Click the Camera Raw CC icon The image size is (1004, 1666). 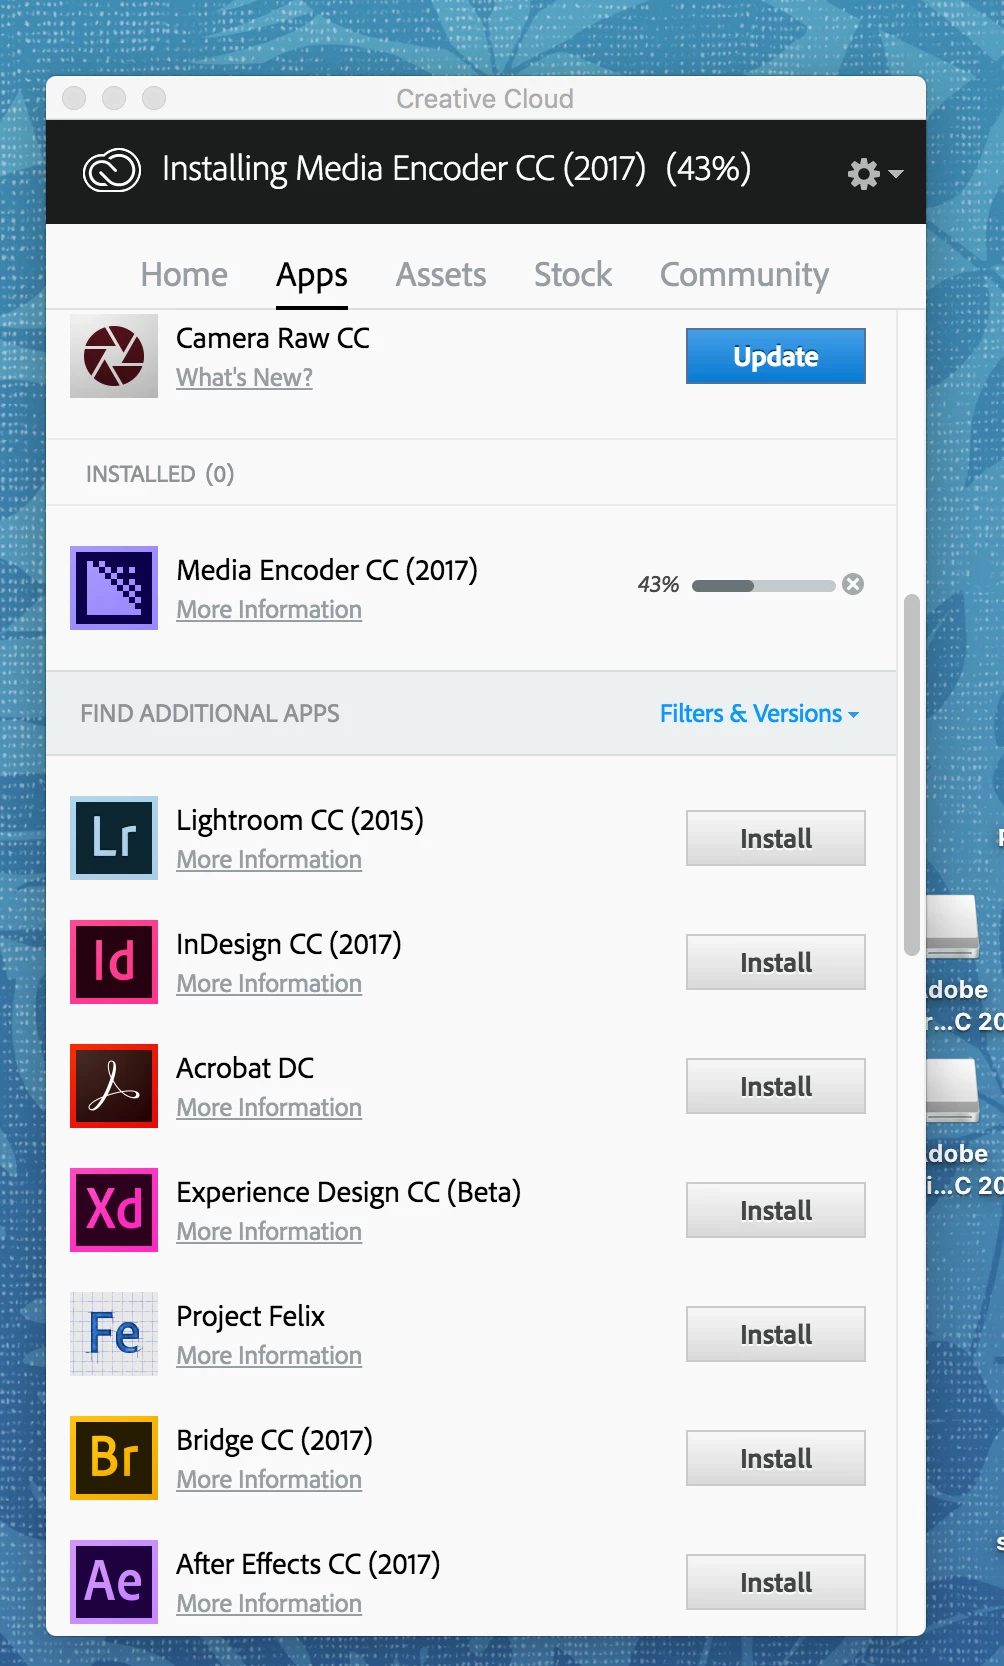click(x=114, y=356)
